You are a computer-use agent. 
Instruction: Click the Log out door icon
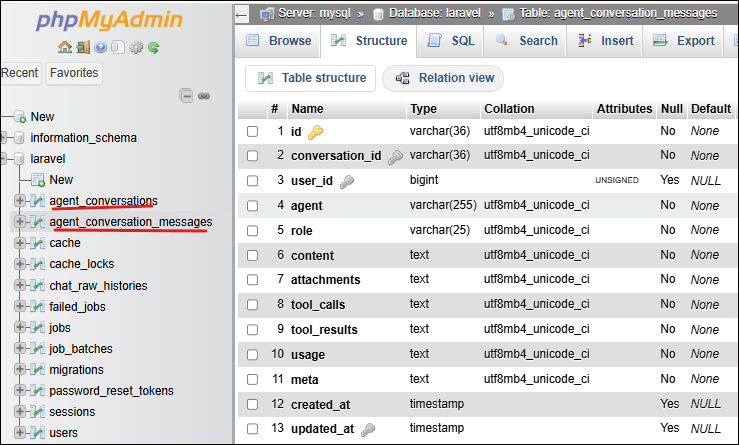point(83,47)
